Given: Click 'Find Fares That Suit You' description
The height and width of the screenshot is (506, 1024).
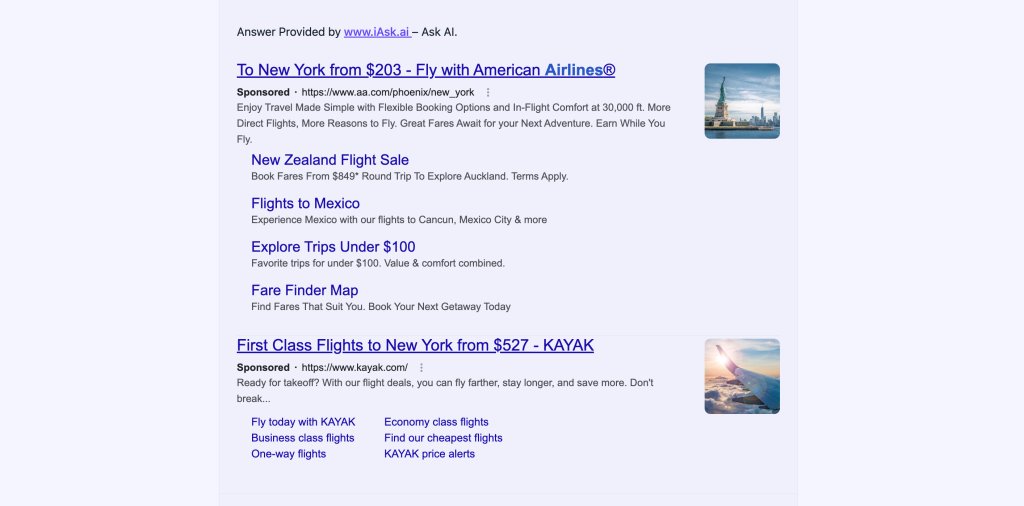Looking at the screenshot, I should 381,307.
